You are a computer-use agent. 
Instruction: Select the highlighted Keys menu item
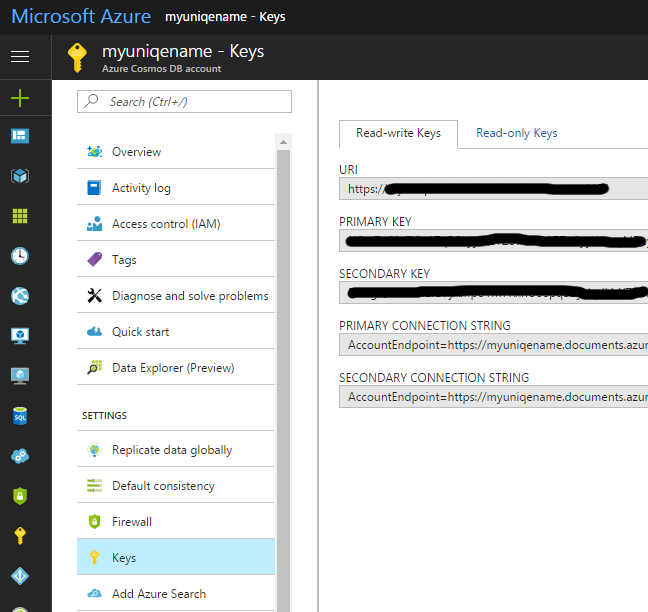176,557
